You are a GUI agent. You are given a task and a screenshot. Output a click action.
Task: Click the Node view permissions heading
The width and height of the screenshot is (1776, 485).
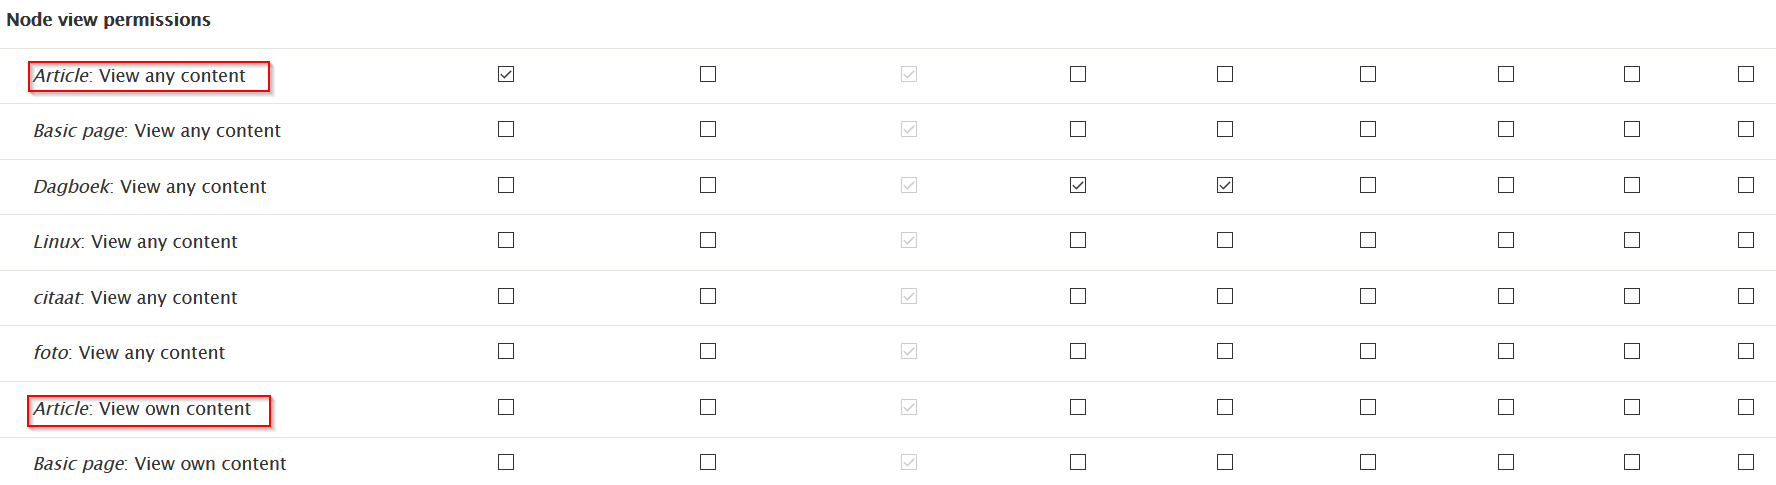[108, 20]
